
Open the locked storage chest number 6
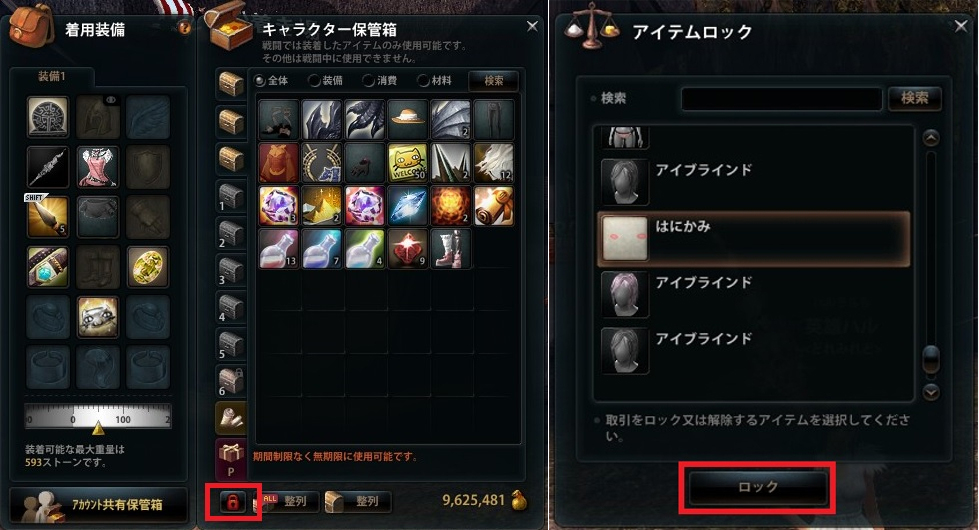tap(230, 380)
